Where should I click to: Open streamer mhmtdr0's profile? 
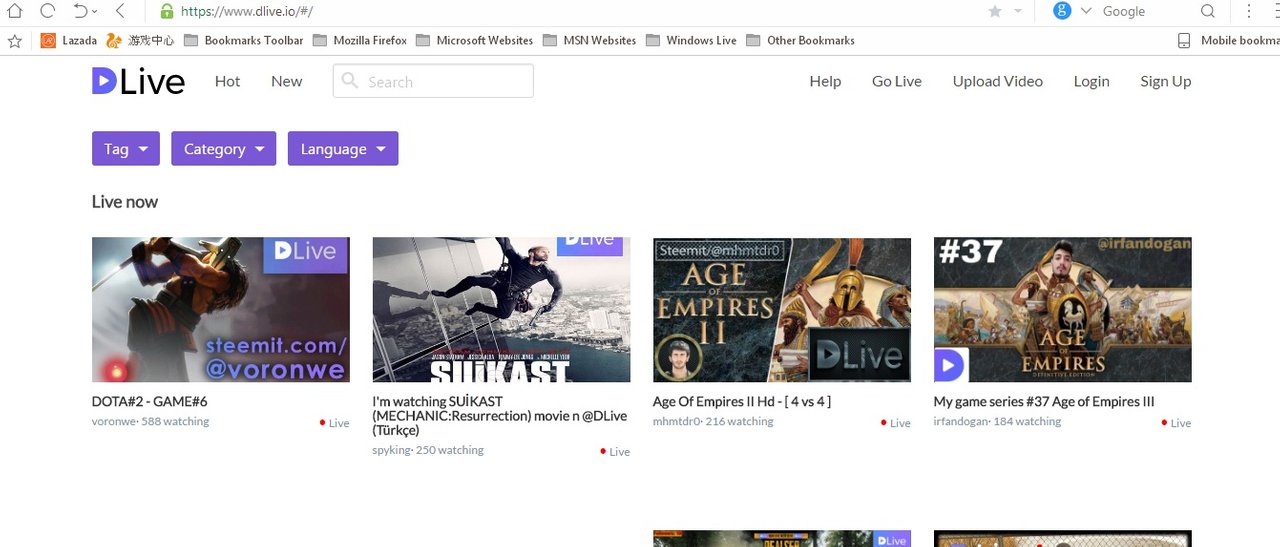pyautogui.click(x=675, y=422)
